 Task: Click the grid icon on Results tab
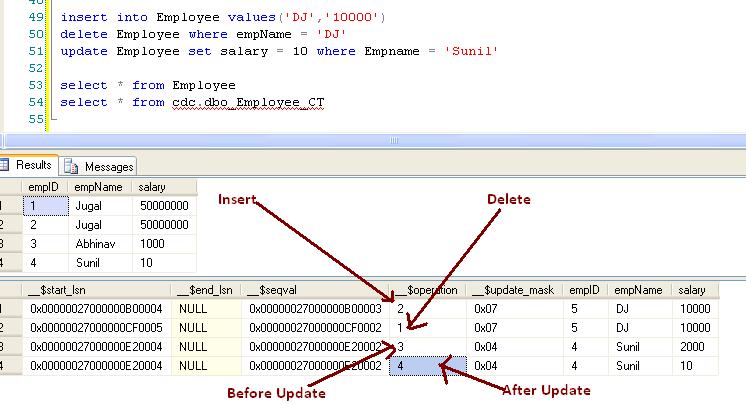(6, 165)
